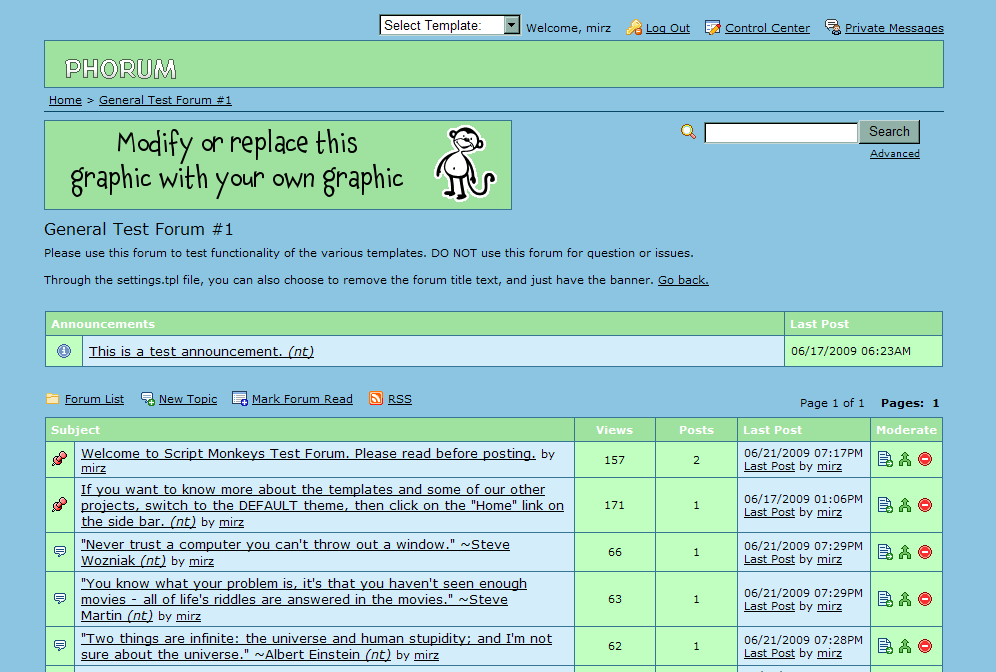Viewport: 996px width, 672px height.
Task: Click the Search button
Action: pyautogui.click(x=889, y=131)
